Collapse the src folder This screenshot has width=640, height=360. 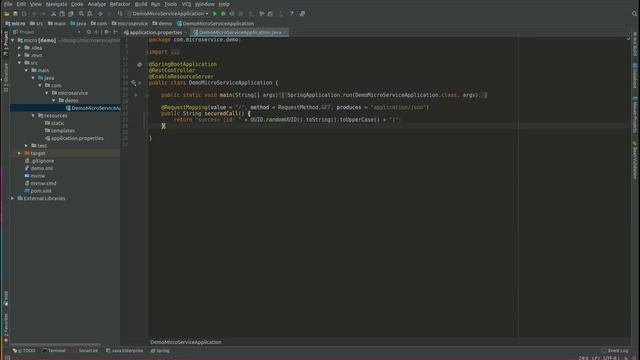click(20, 63)
